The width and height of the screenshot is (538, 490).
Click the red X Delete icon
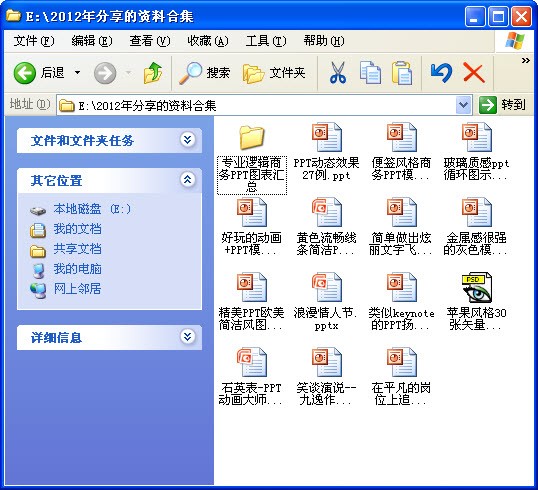pos(474,73)
